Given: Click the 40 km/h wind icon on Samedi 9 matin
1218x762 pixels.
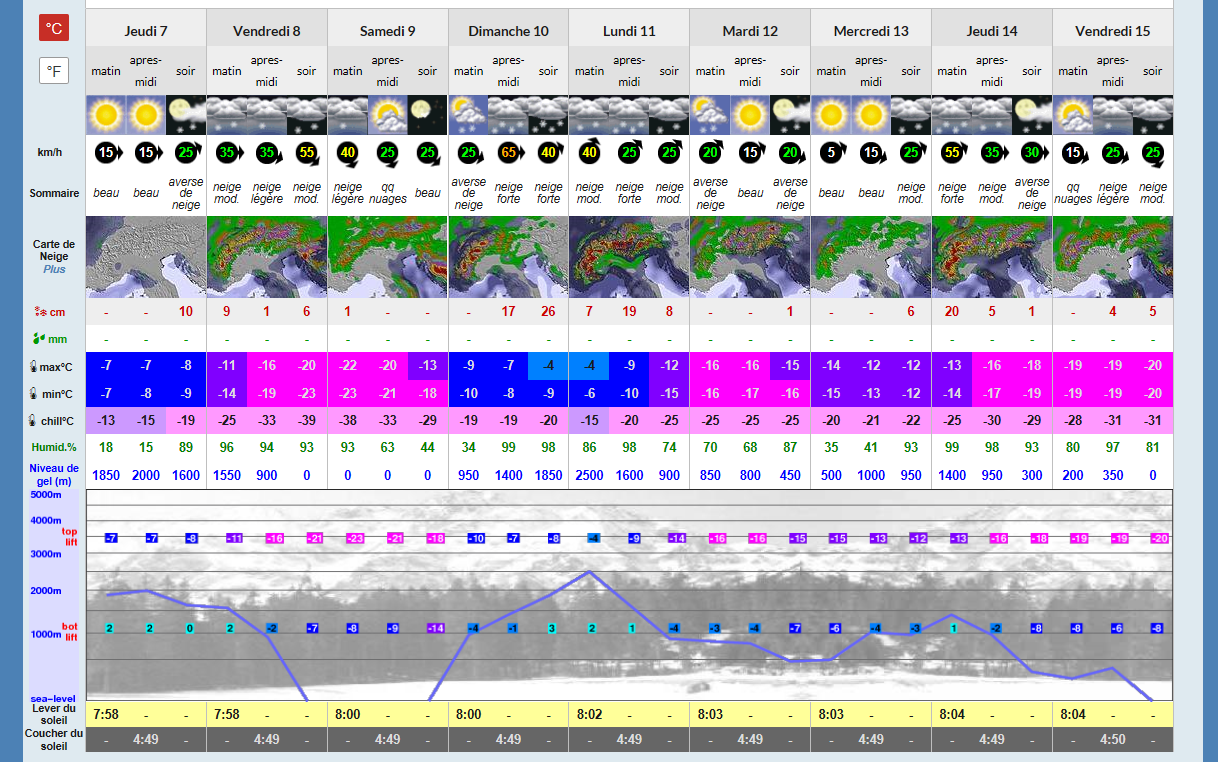Looking at the screenshot, I should pos(348,153).
